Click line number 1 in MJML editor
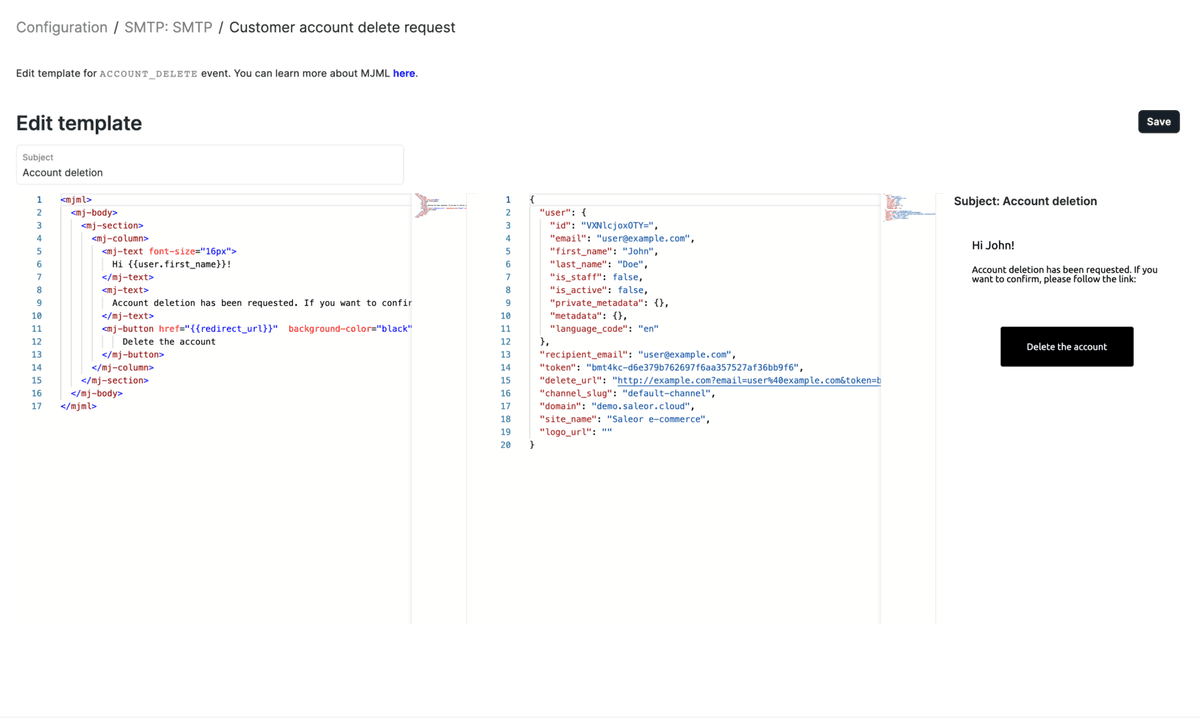The height and width of the screenshot is (718, 1200). pyautogui.click(x=39, y=199)
